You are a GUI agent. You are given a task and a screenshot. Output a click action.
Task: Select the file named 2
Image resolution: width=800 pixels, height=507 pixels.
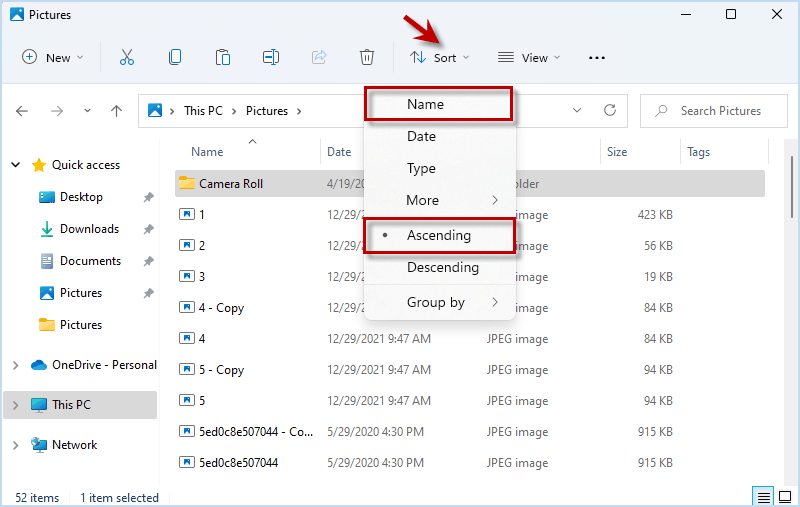click(202, 245)
